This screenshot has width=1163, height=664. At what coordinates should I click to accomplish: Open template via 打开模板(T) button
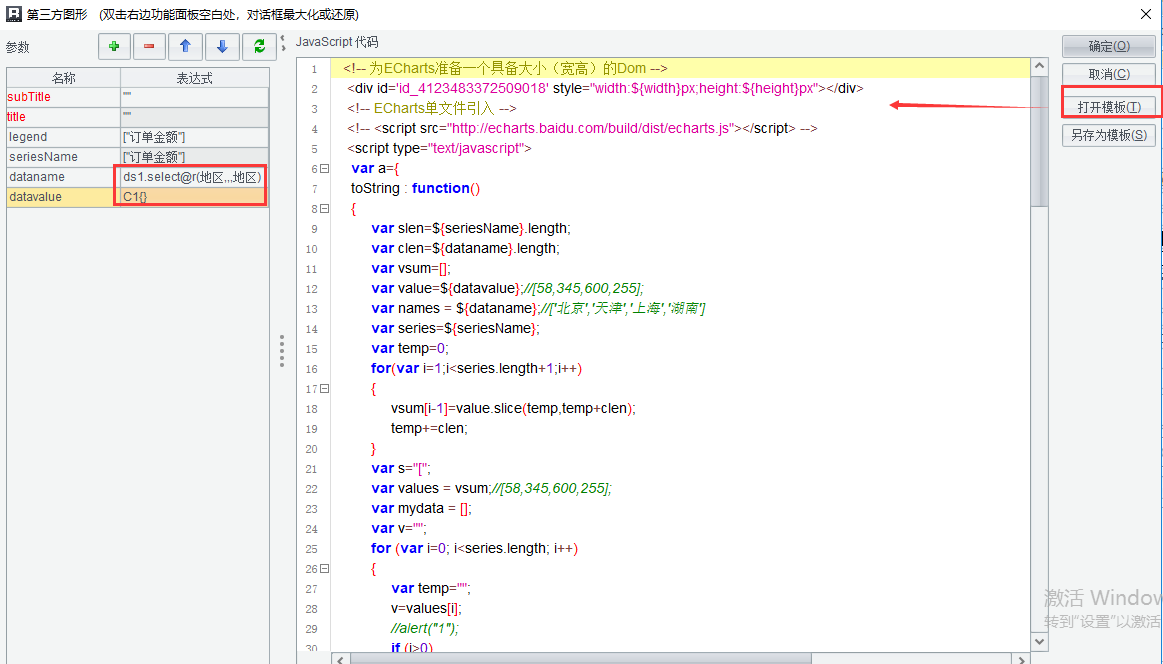tap(1108, 107)
